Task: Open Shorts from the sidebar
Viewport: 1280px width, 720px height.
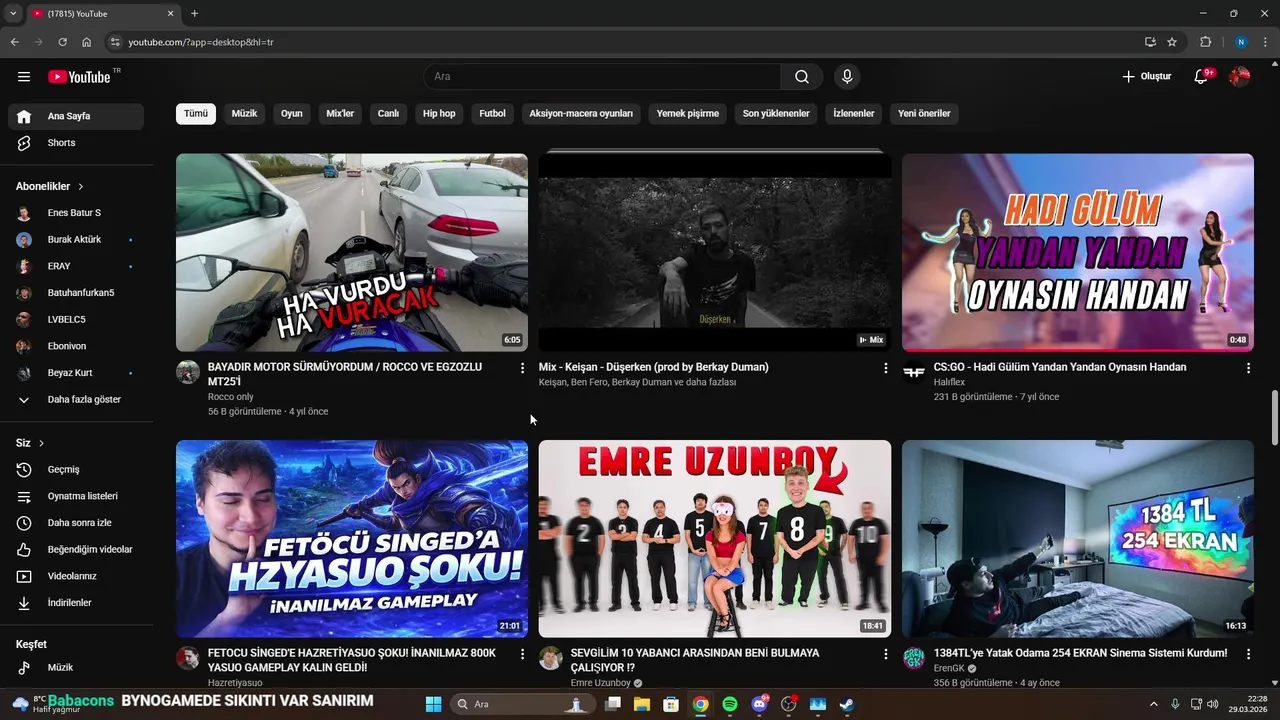Action: coord(76,143)
